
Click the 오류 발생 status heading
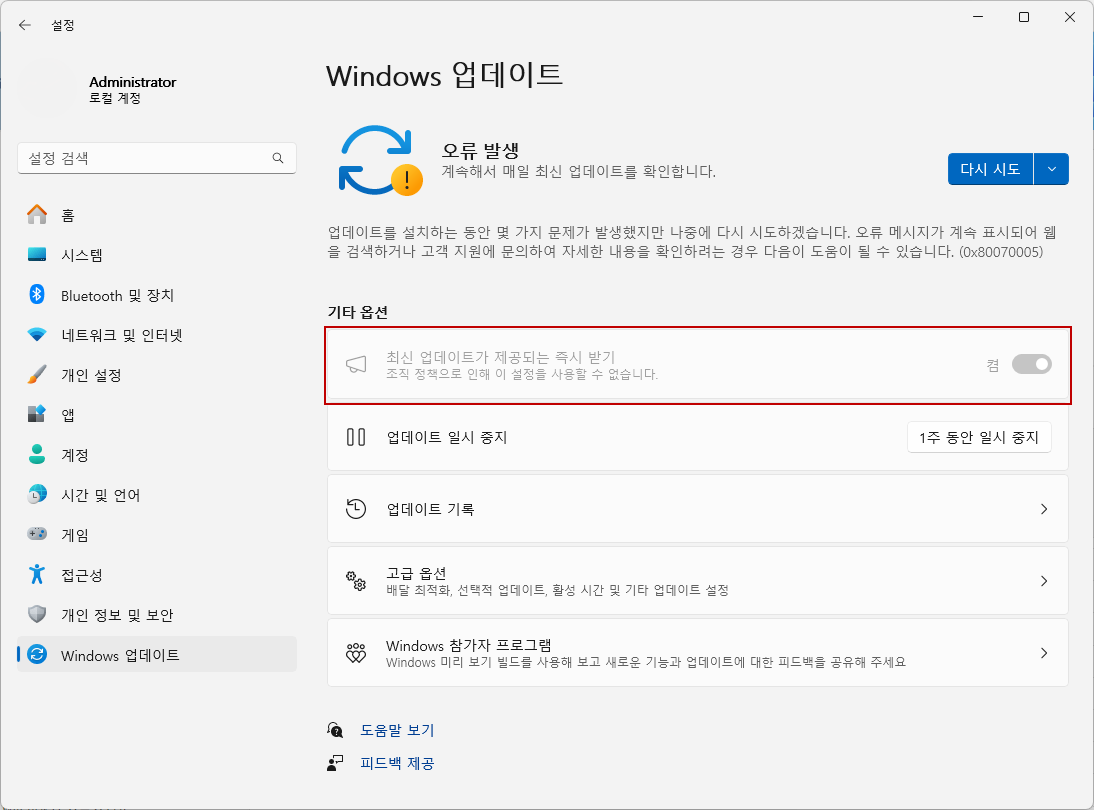[x=480, y=149]
